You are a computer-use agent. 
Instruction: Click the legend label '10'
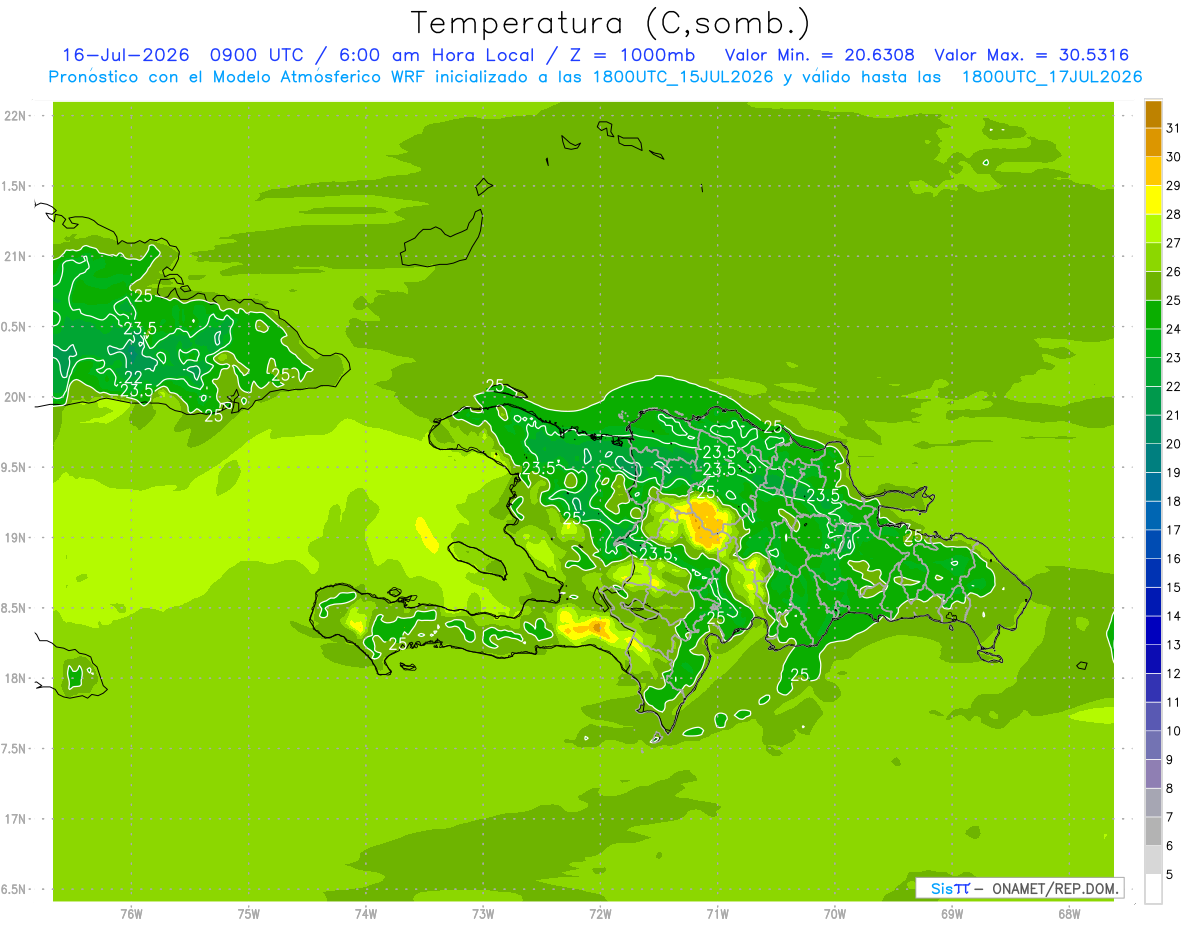1174,731
